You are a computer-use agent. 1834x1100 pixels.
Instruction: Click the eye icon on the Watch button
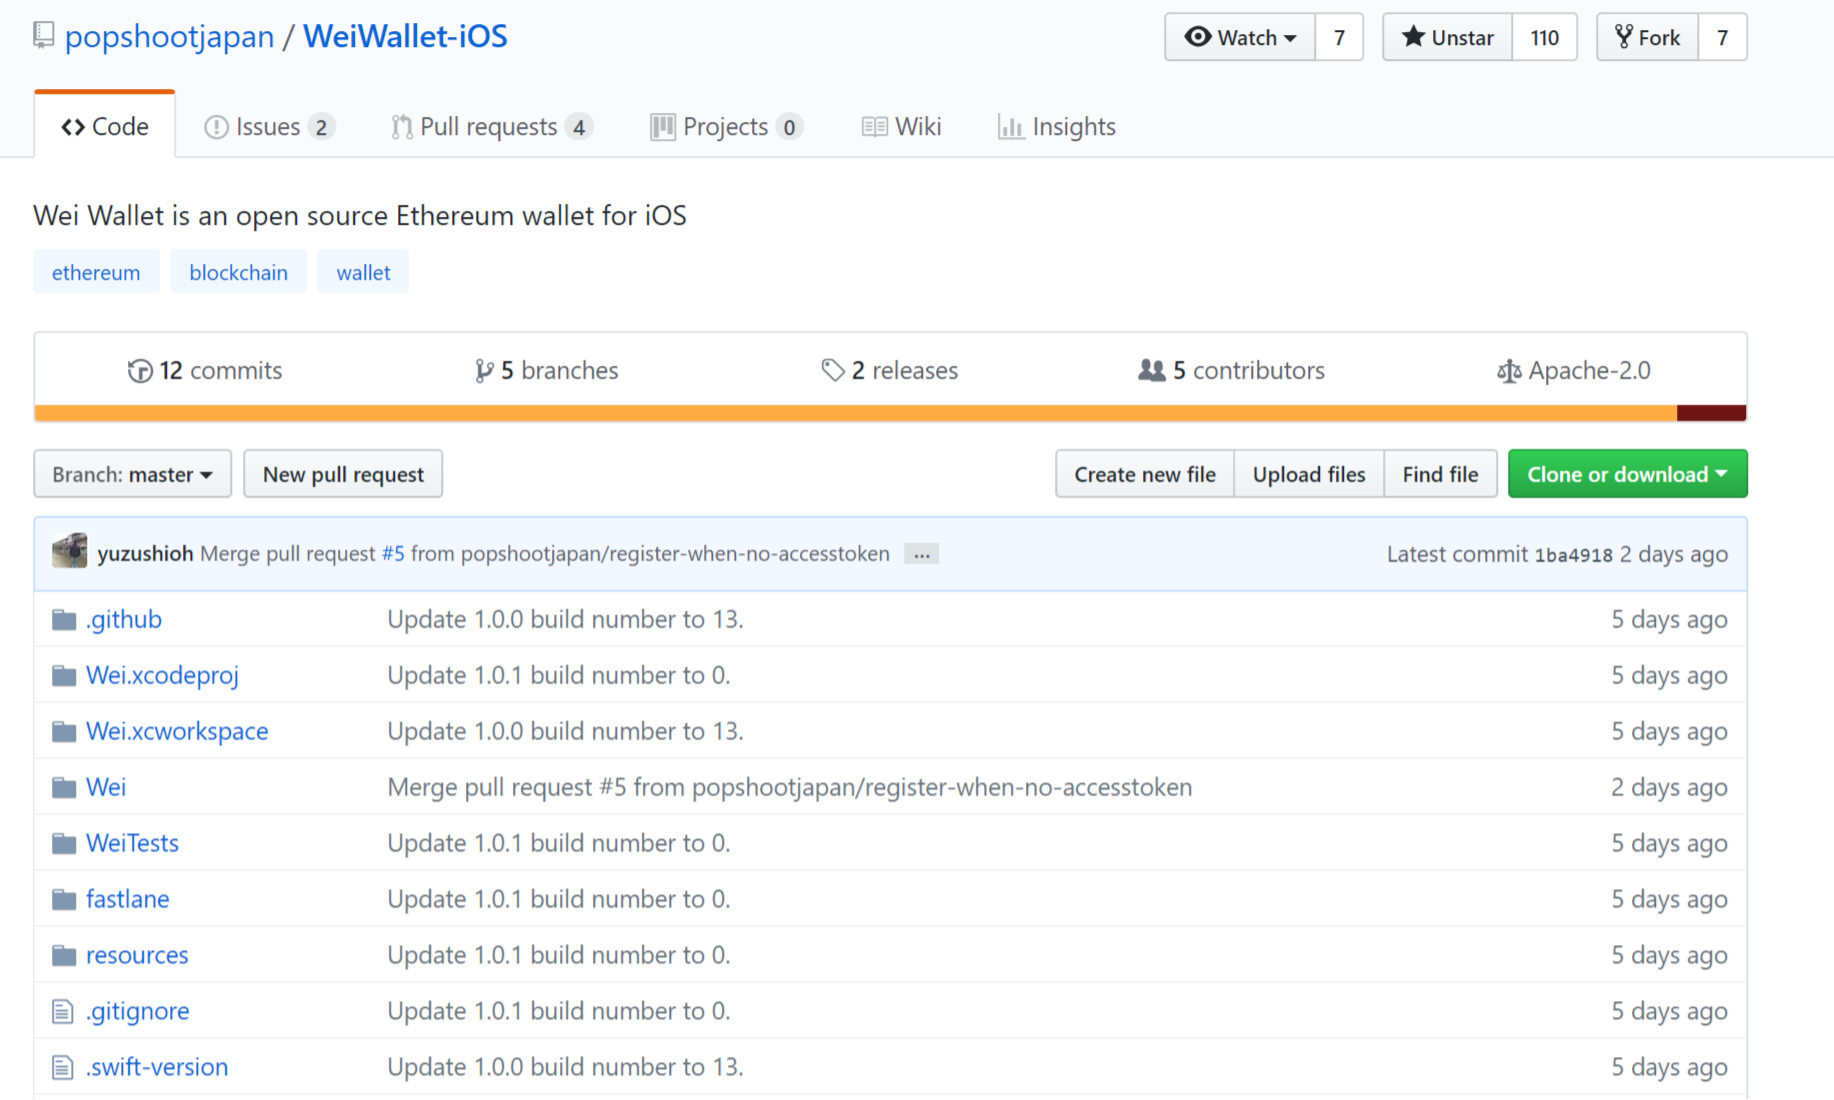(1196, 37)
